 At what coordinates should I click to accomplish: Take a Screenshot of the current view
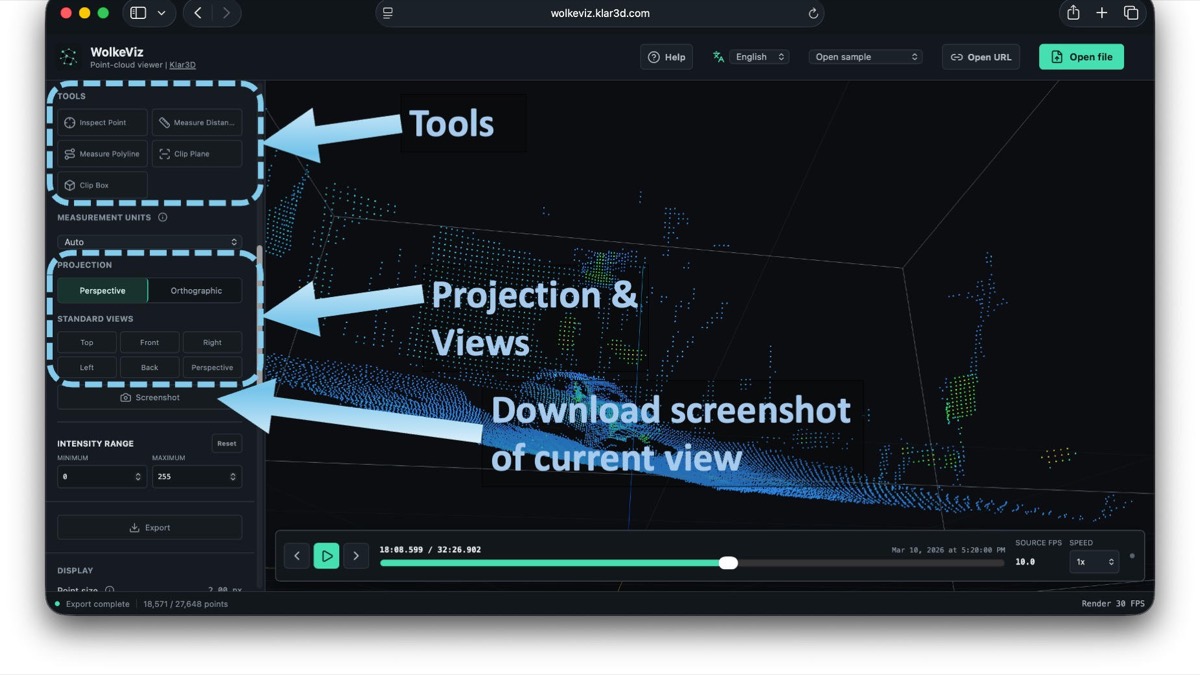tap(150, 397)
